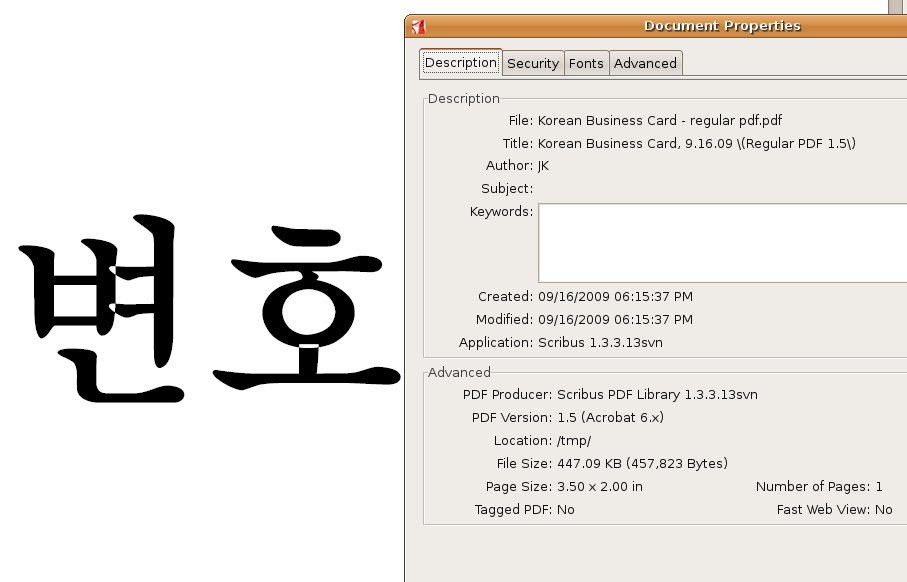Click the Modified date value

pos(615,319)
